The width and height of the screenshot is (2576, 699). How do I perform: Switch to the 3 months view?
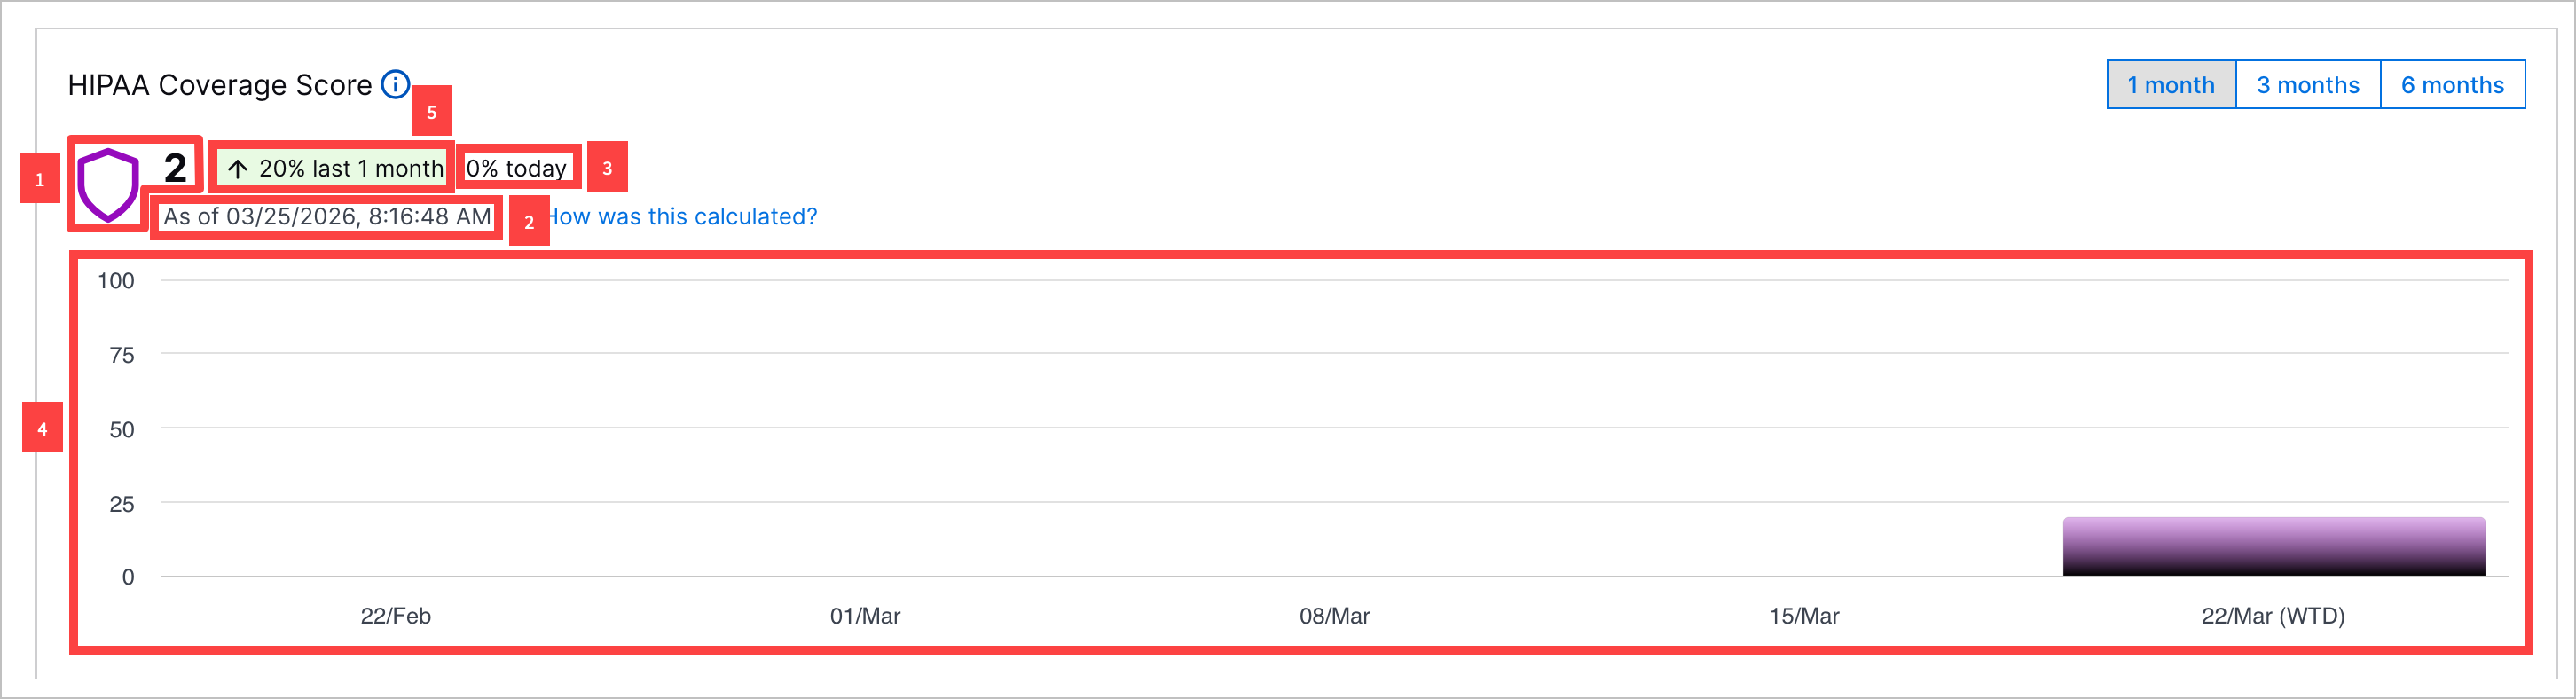click(2307, 85)
